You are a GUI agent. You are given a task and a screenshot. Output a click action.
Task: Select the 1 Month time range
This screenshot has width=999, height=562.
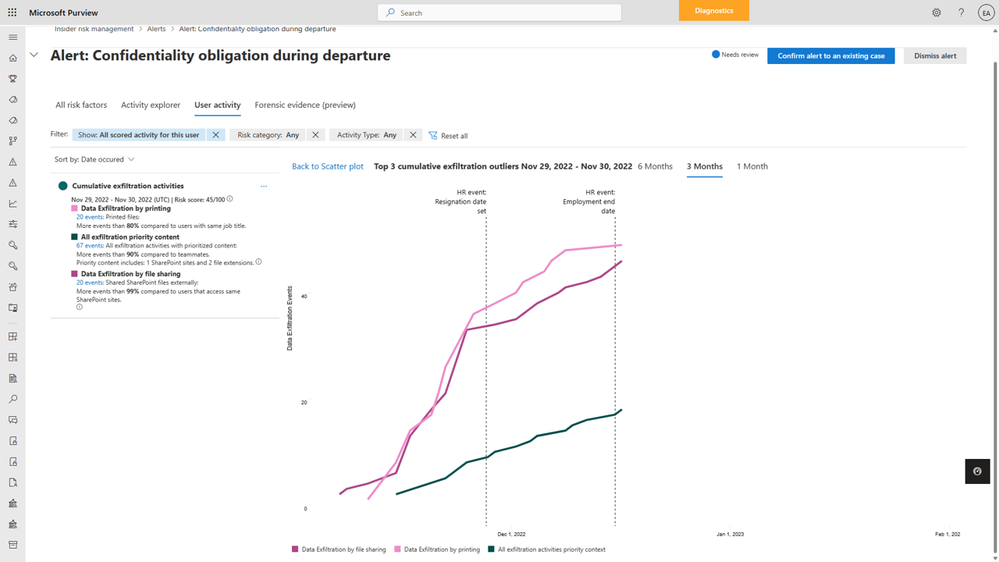coord(752,166)
